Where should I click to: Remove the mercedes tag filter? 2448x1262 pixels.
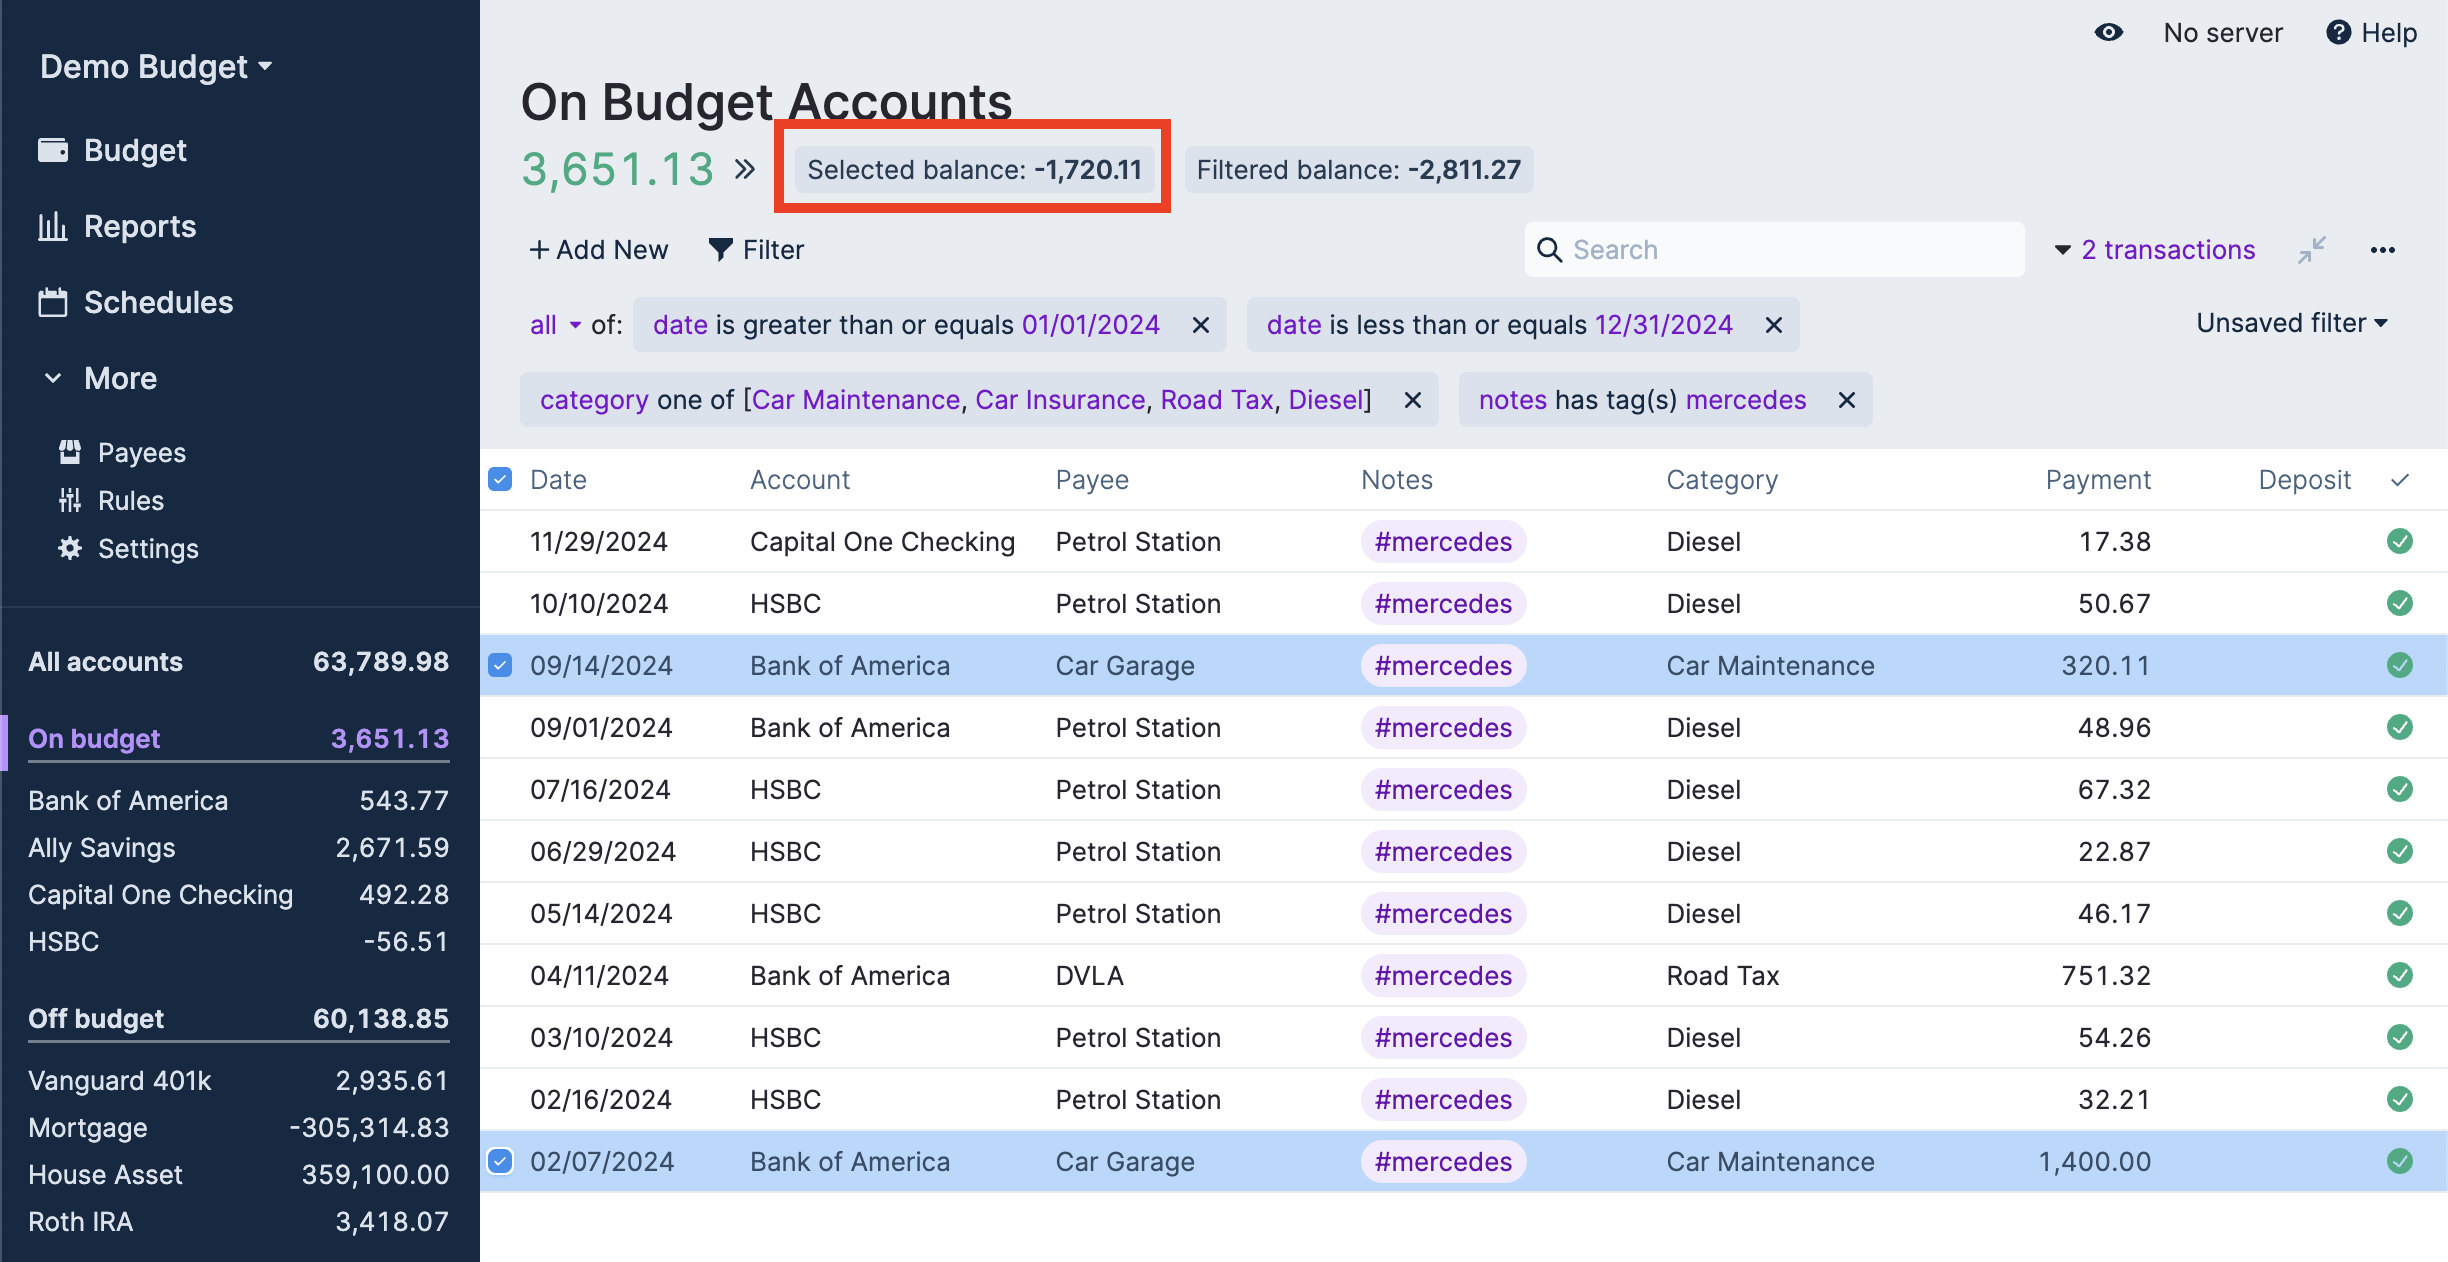click(1846, 400)
